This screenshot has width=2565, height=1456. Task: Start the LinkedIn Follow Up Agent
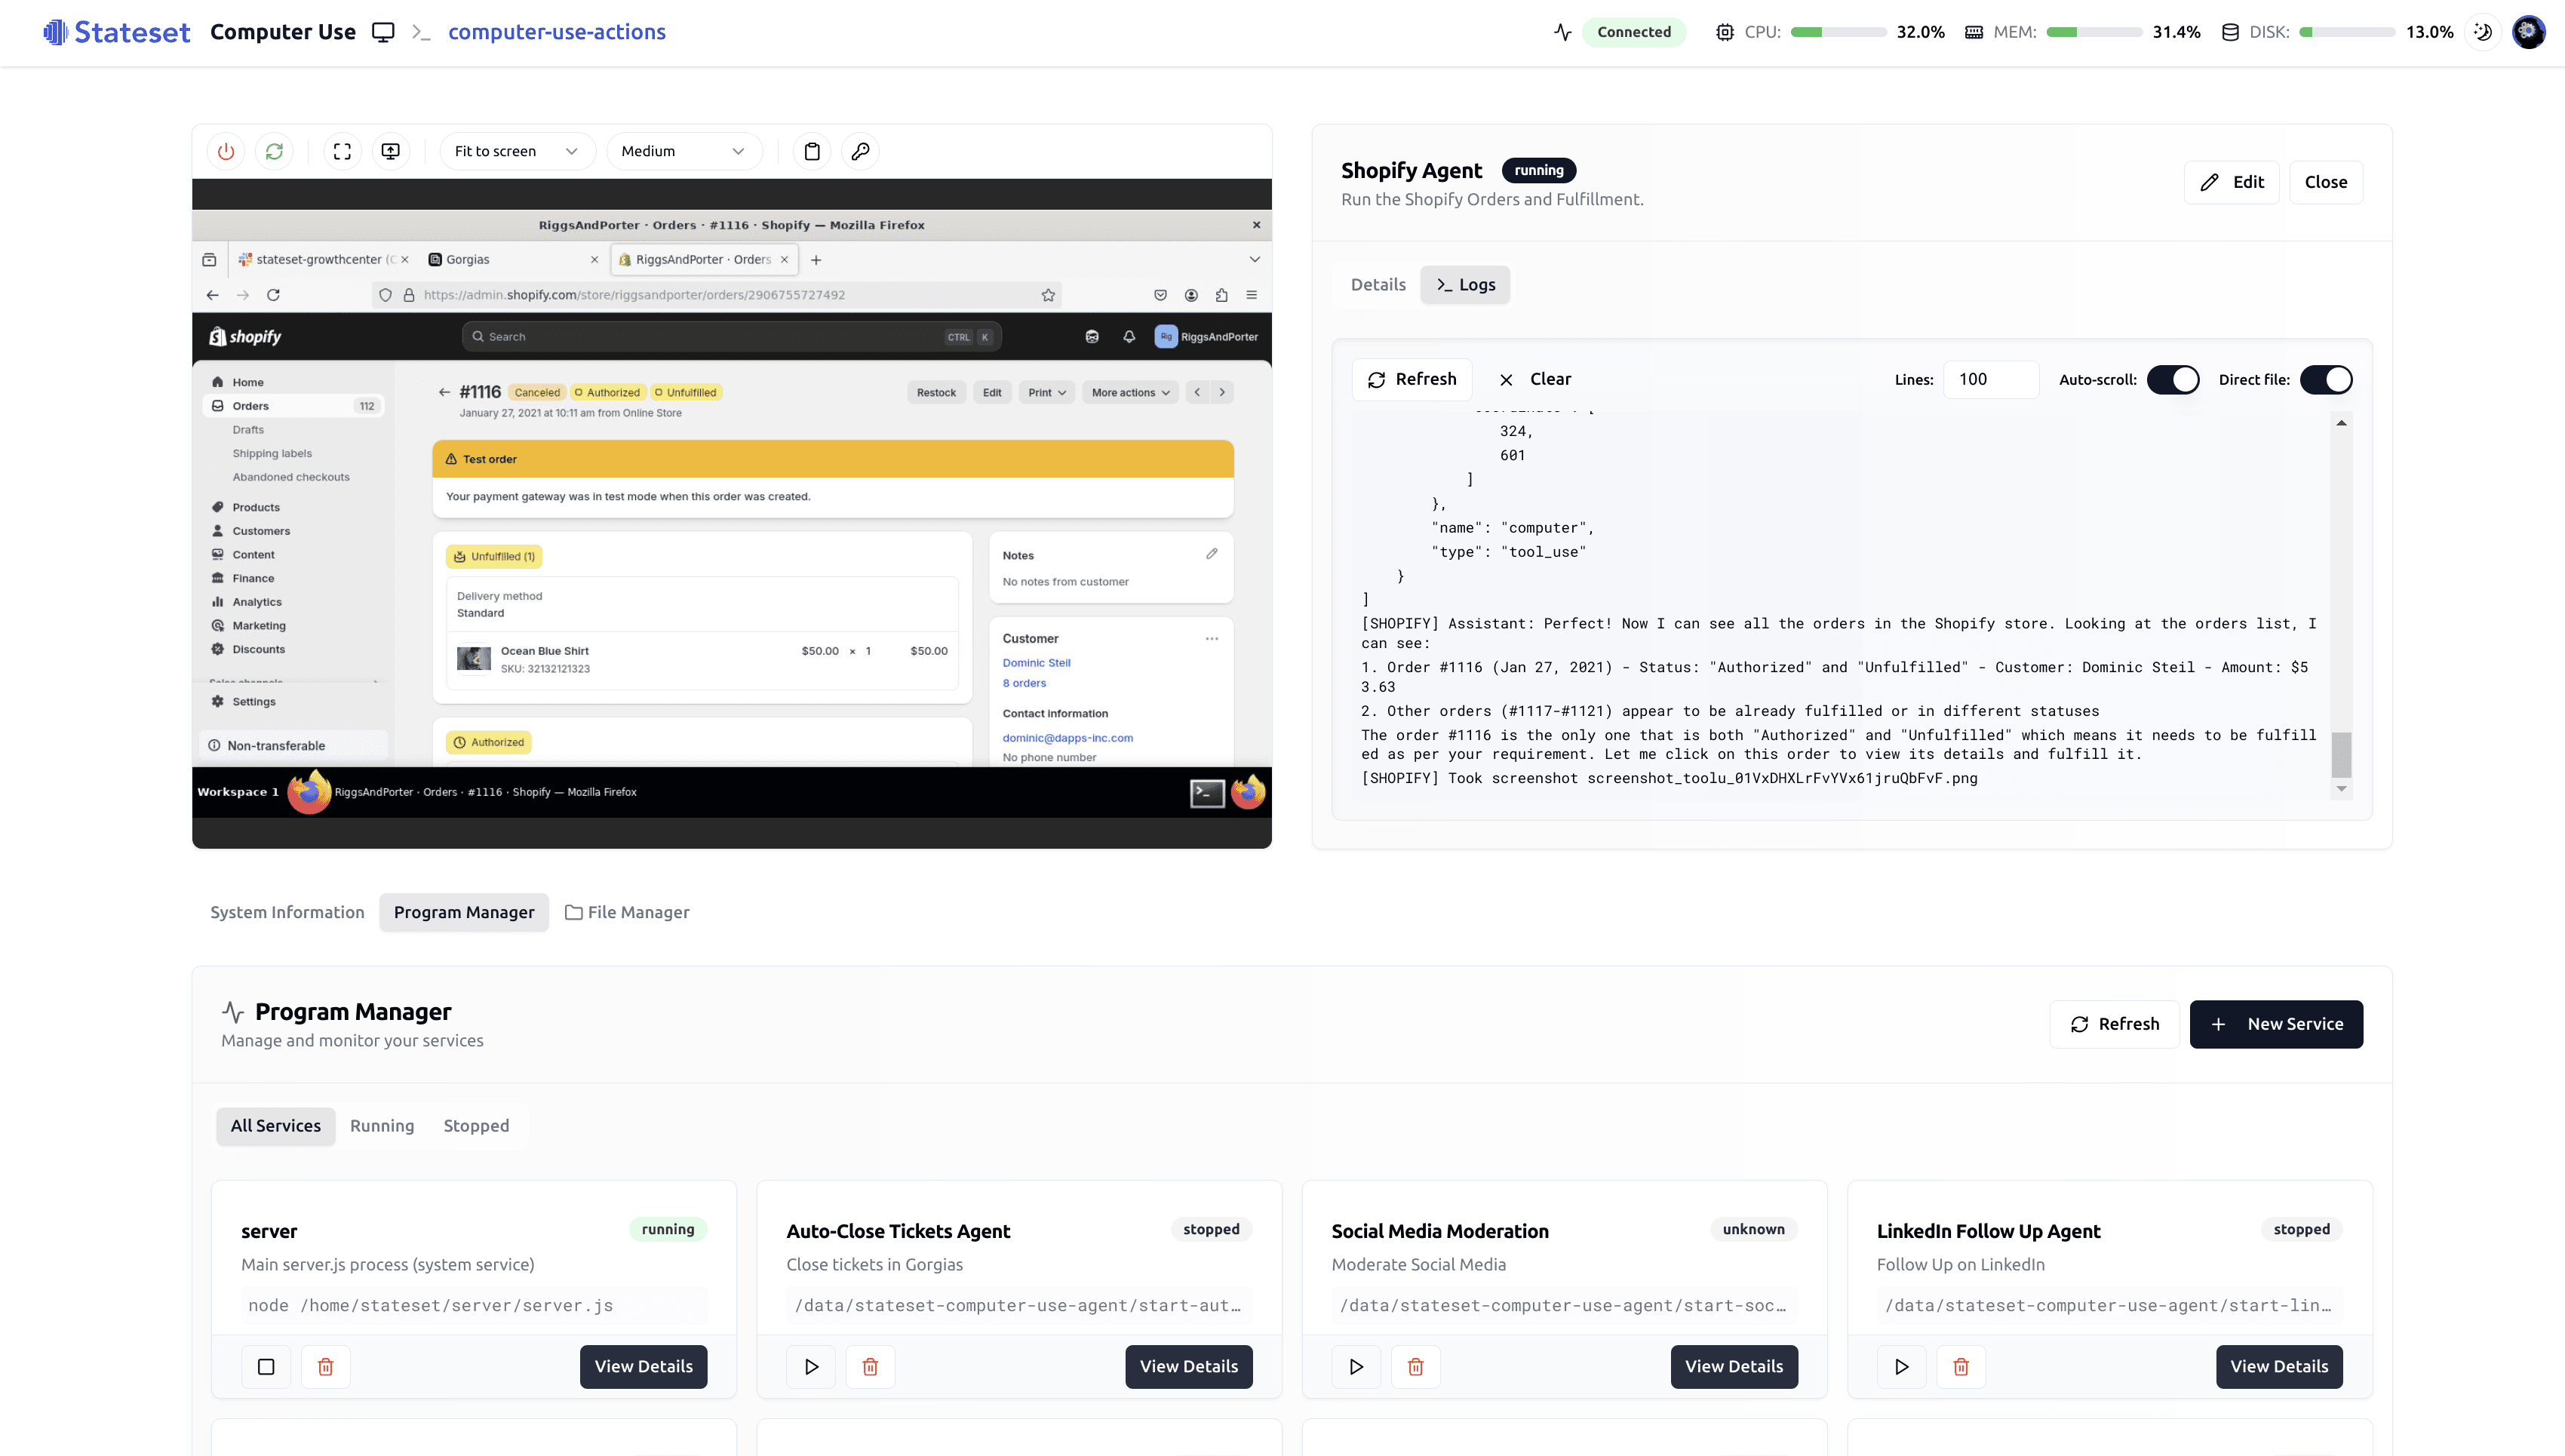pyautogui.click(x=1901, y=1367)
